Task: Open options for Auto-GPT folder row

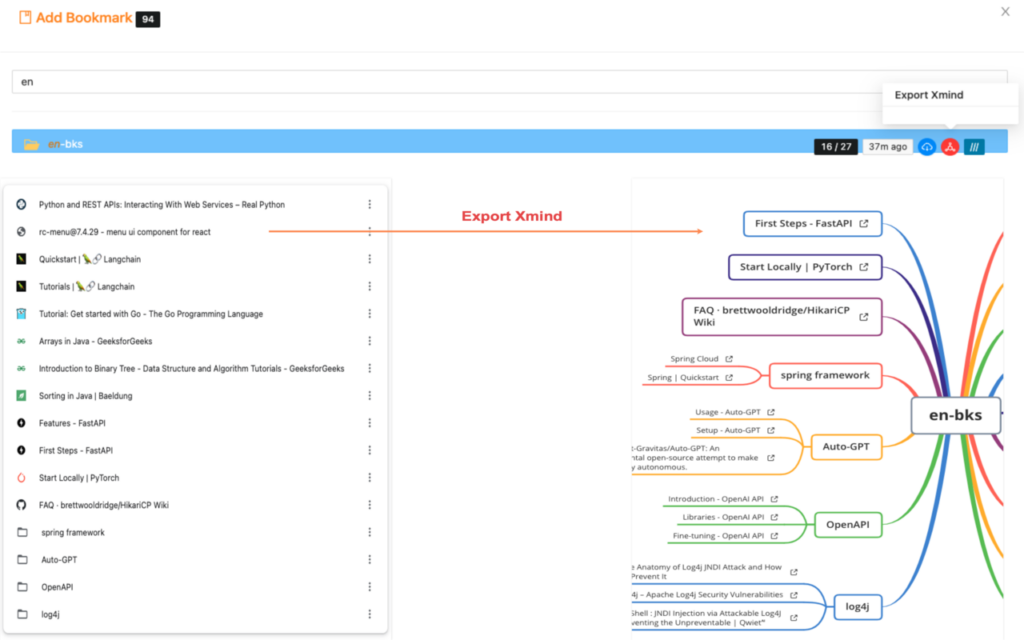Action: click(x=370, y=560)
